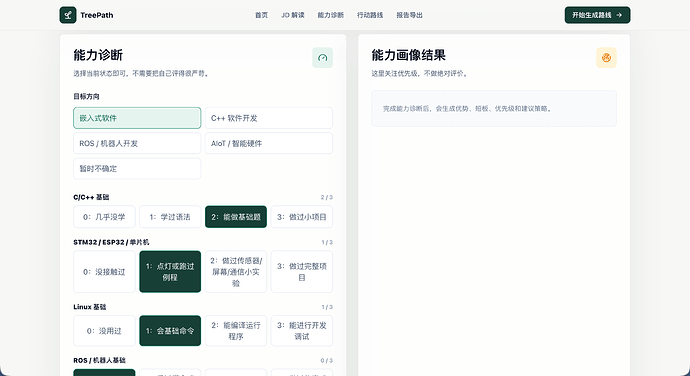
Task: Click the 能力画像结果 heading
Action: click(408, 55)
